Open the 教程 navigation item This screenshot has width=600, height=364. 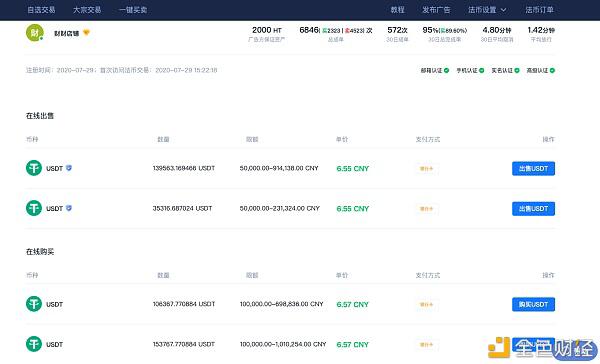[x=398, y=10]
